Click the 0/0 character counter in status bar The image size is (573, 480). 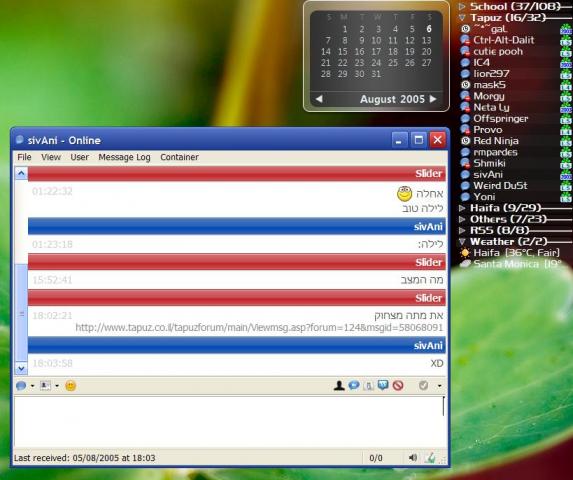[376, 458]
